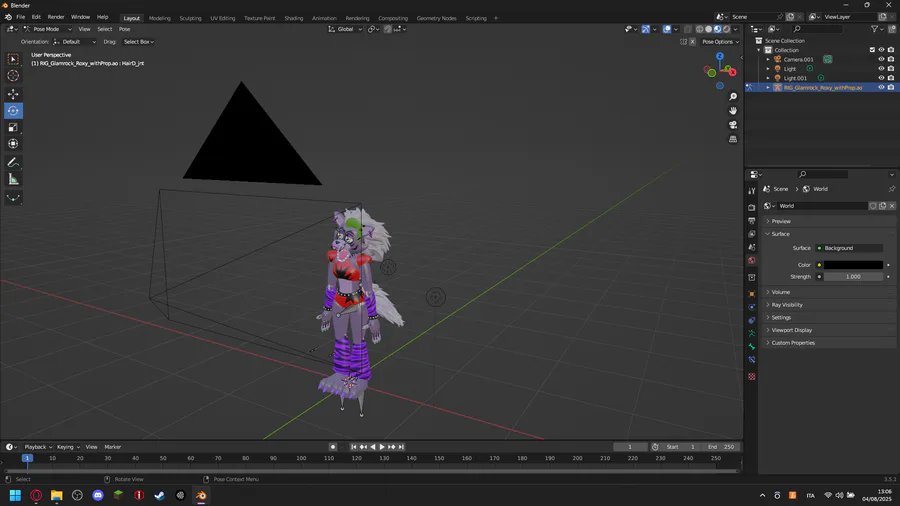This screenshot has height=506, width=900.
Task: Open Windows Start menu
Action: click(15, 495)
